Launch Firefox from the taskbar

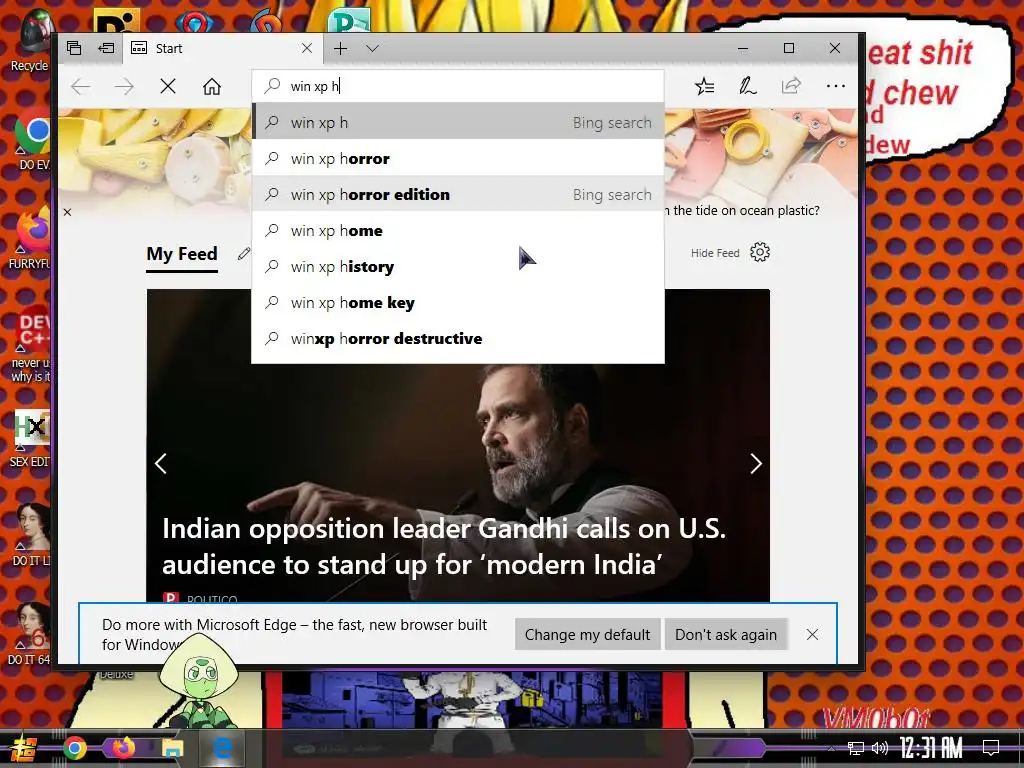[123, 747]
